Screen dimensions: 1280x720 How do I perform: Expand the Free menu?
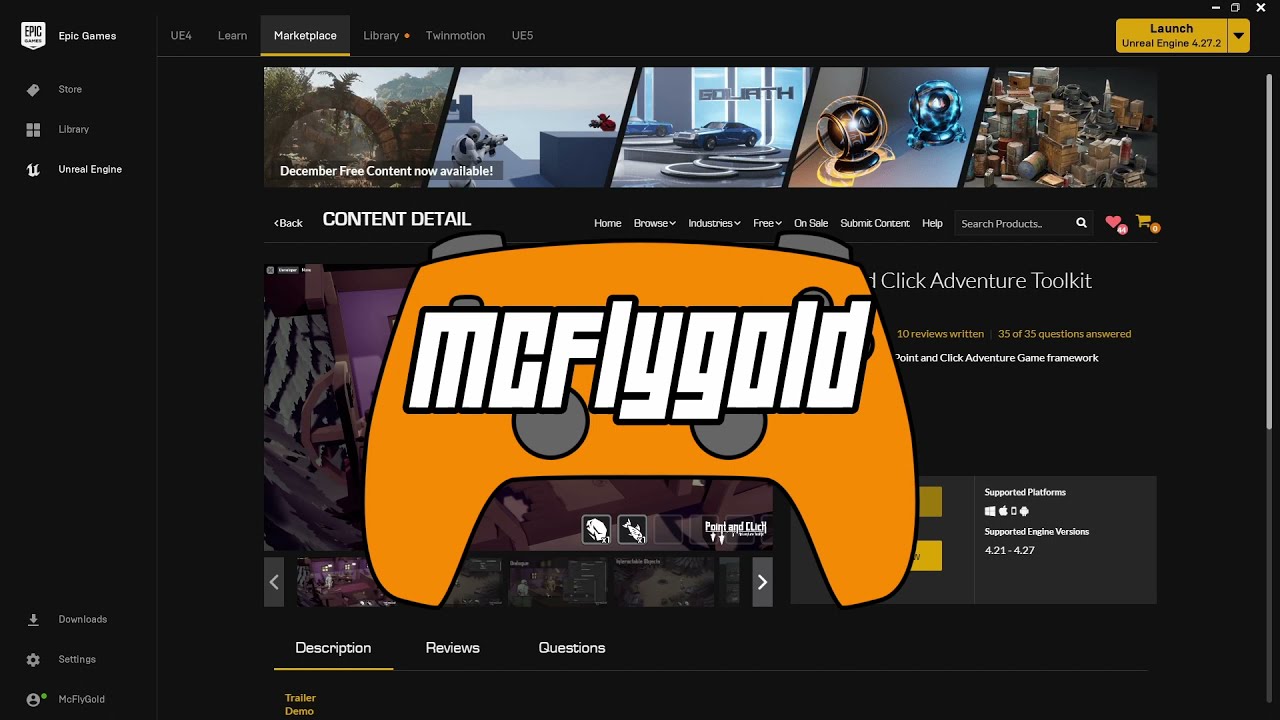click(x=767, y=223)
